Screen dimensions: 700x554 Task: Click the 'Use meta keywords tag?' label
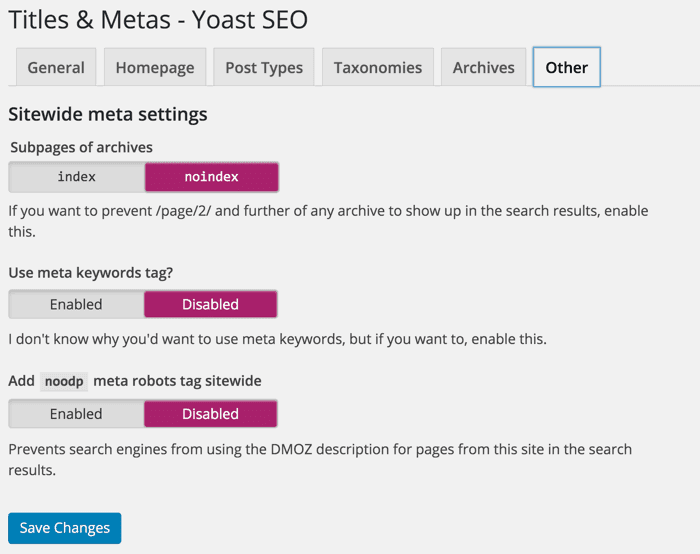pyautogui.click(x=96, y=272)
